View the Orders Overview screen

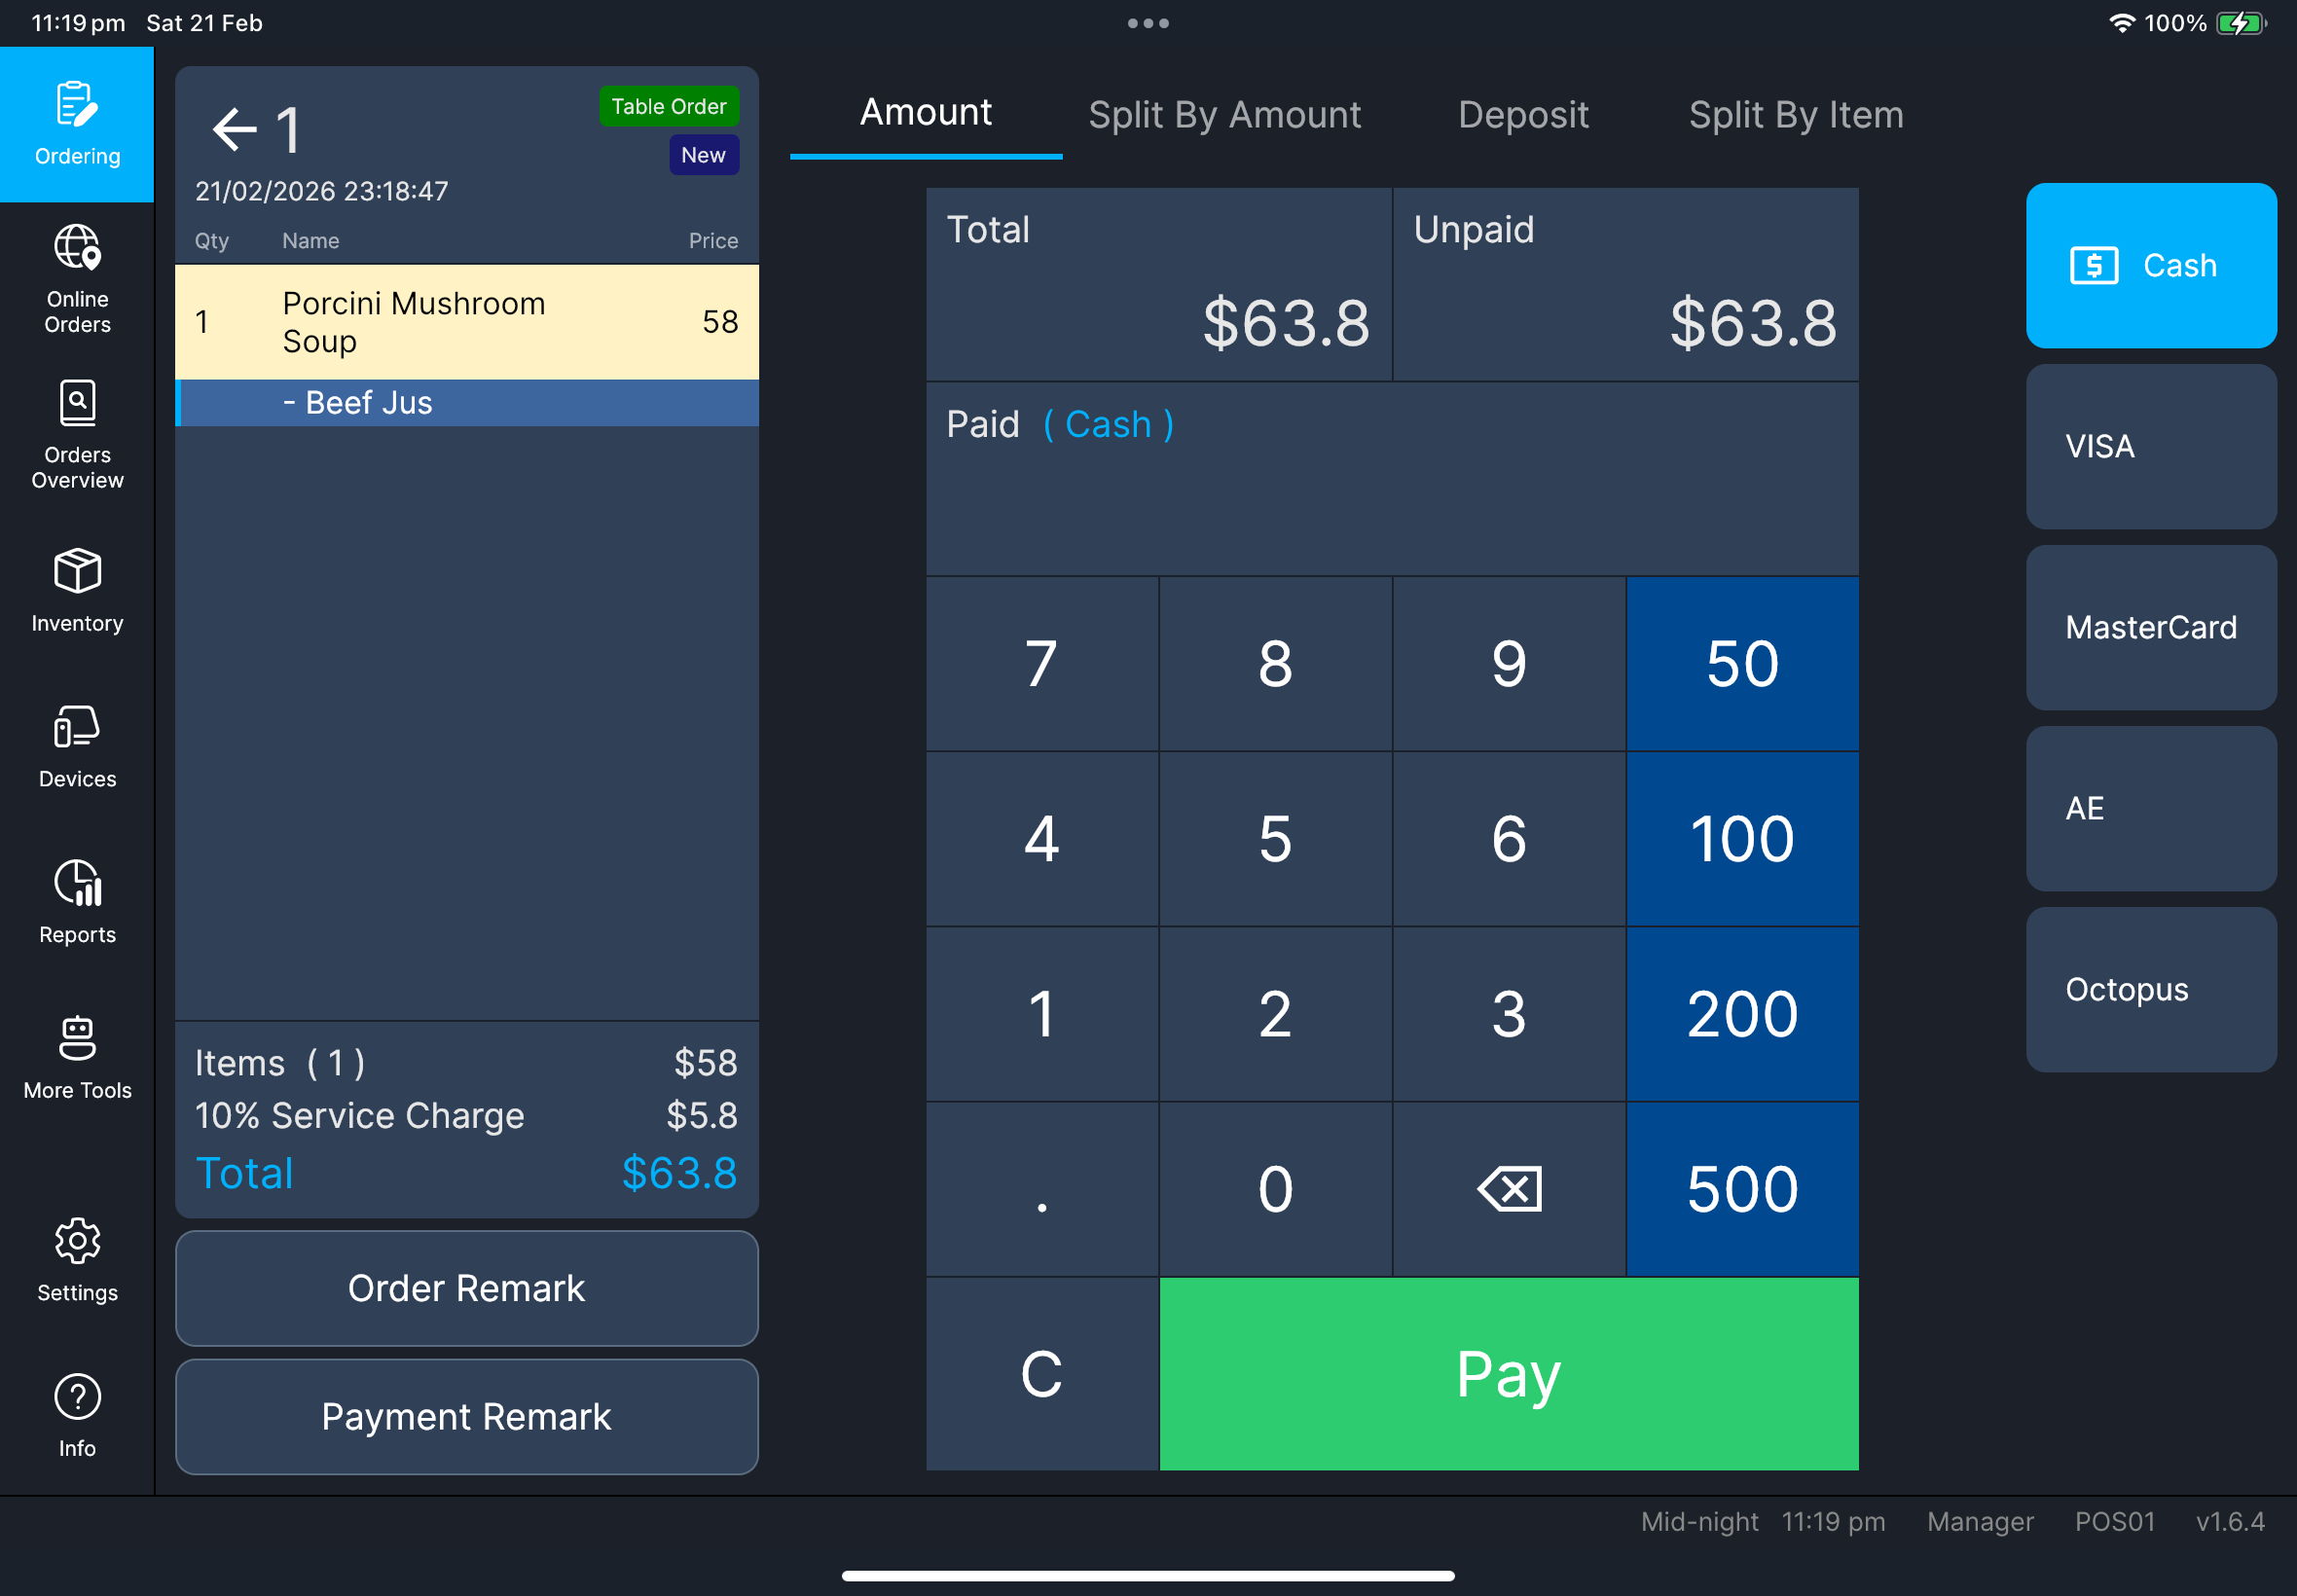point(77,433)
